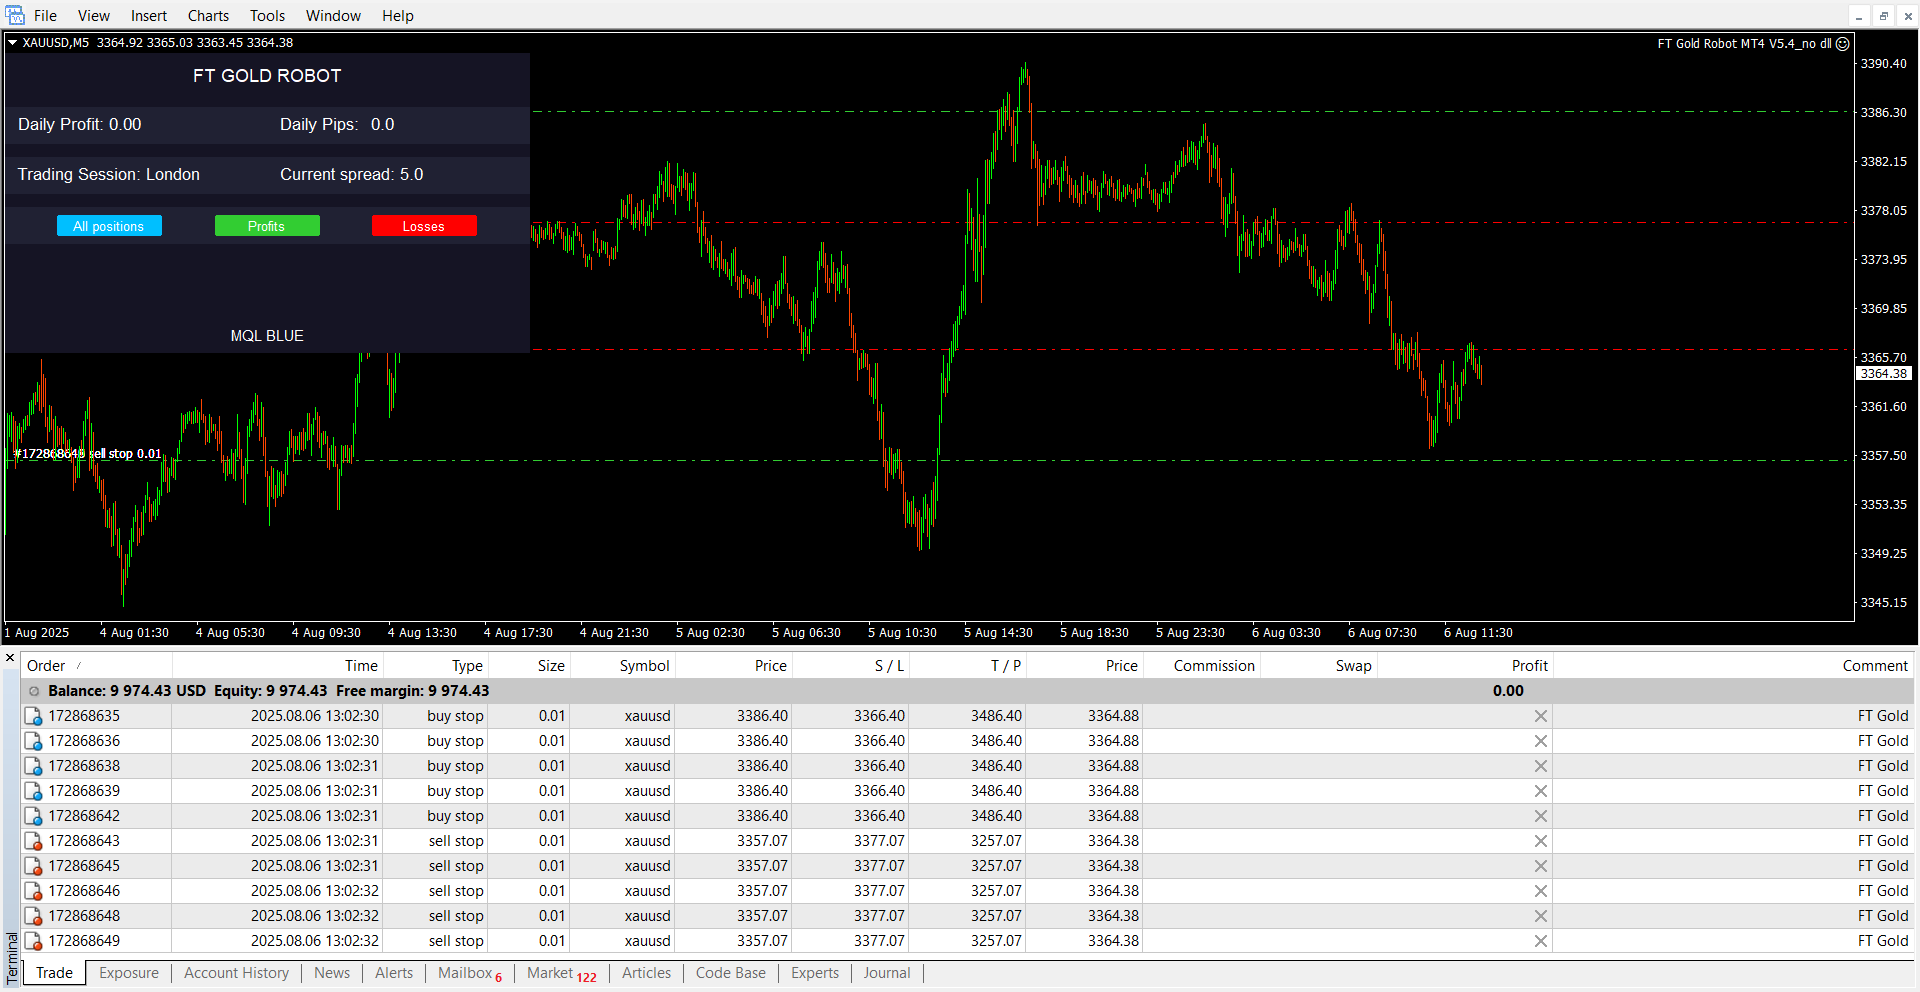The image size is (1920, 992).
Task: Click the sell stop icon for order 172868645
Action: [33, 866]
